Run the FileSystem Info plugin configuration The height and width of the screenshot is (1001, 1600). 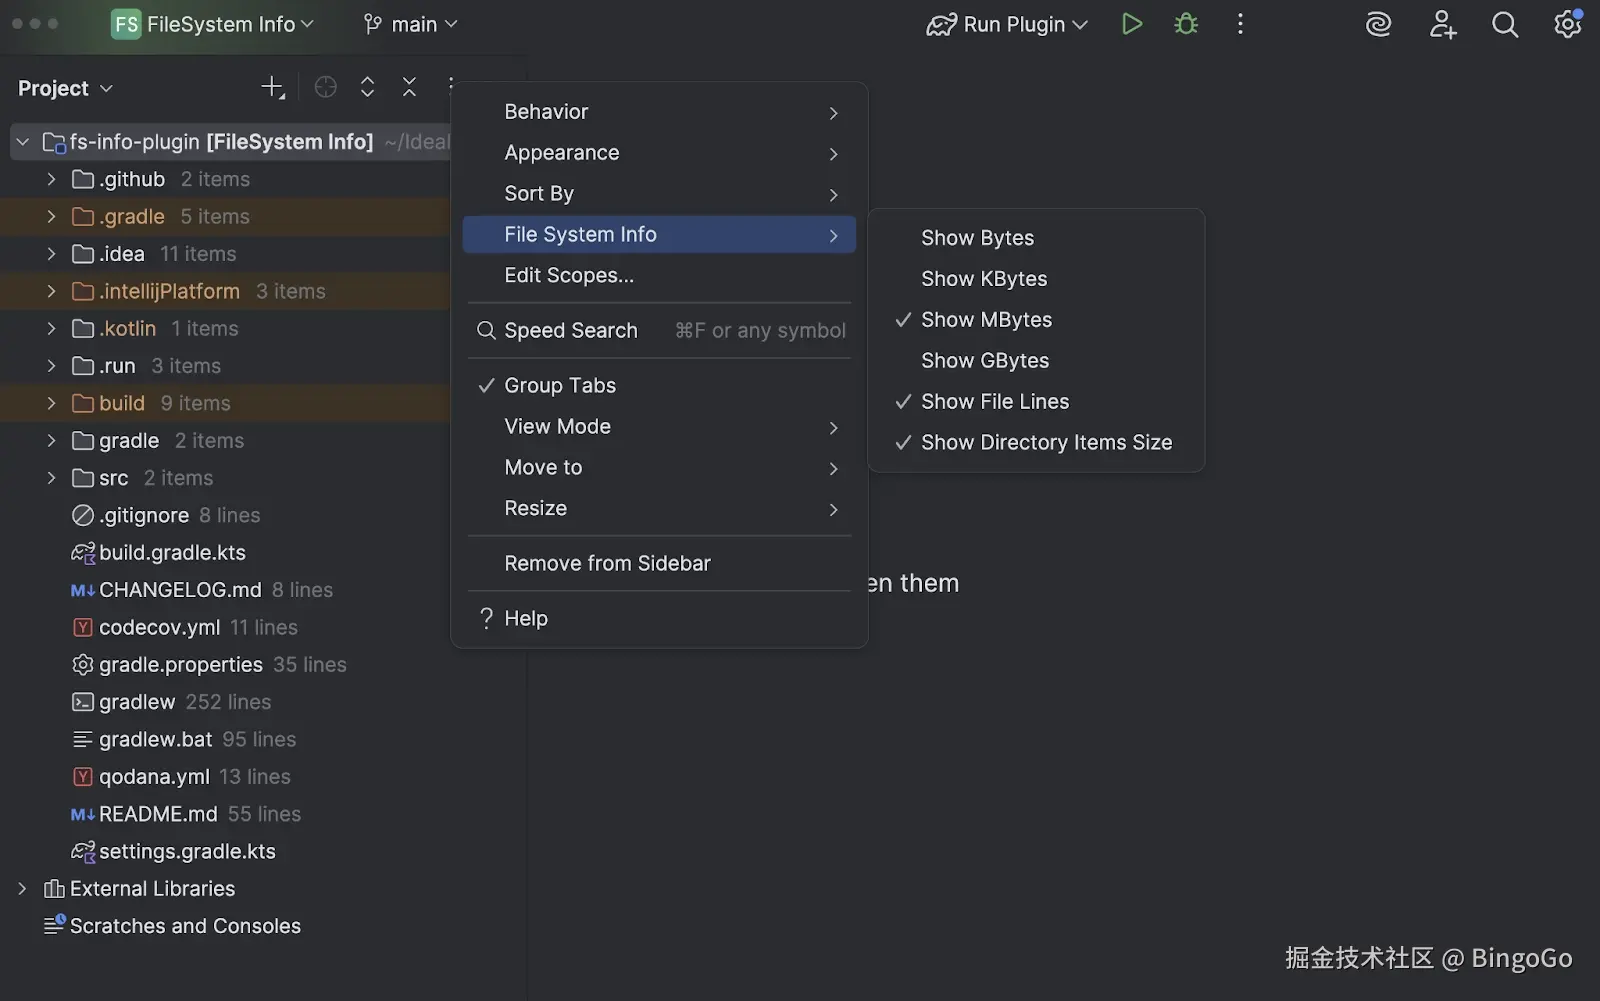click(x=1131, y=24)
